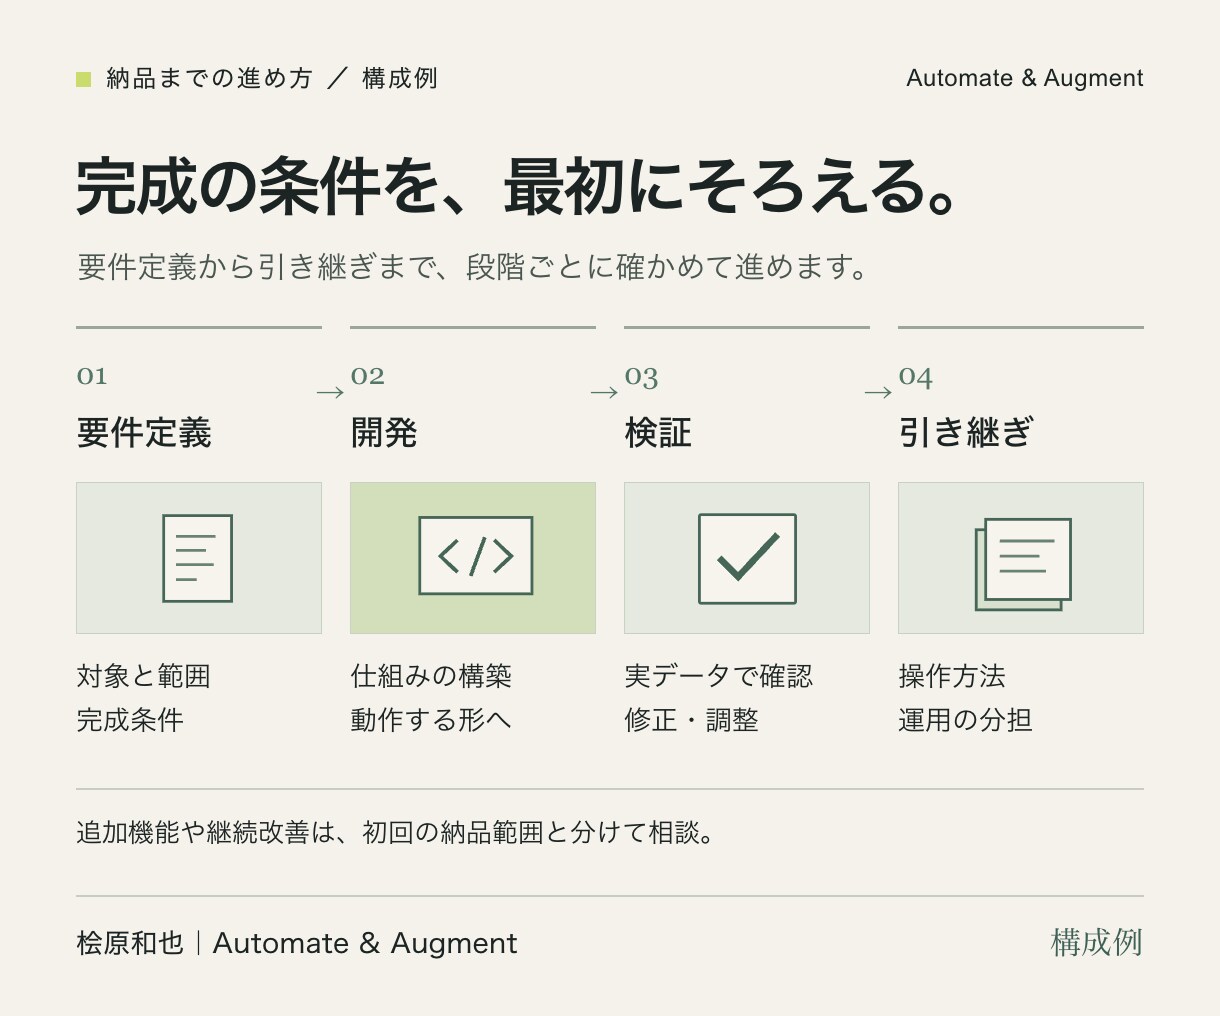
Task: Click the main headline 完成の条件を、最初にそろえる。
Action: (x=518, y=187)
